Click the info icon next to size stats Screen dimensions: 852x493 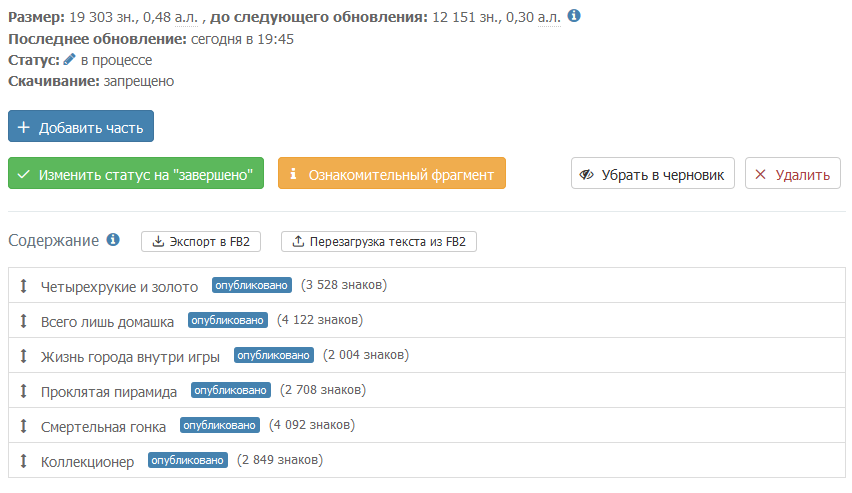574,17
